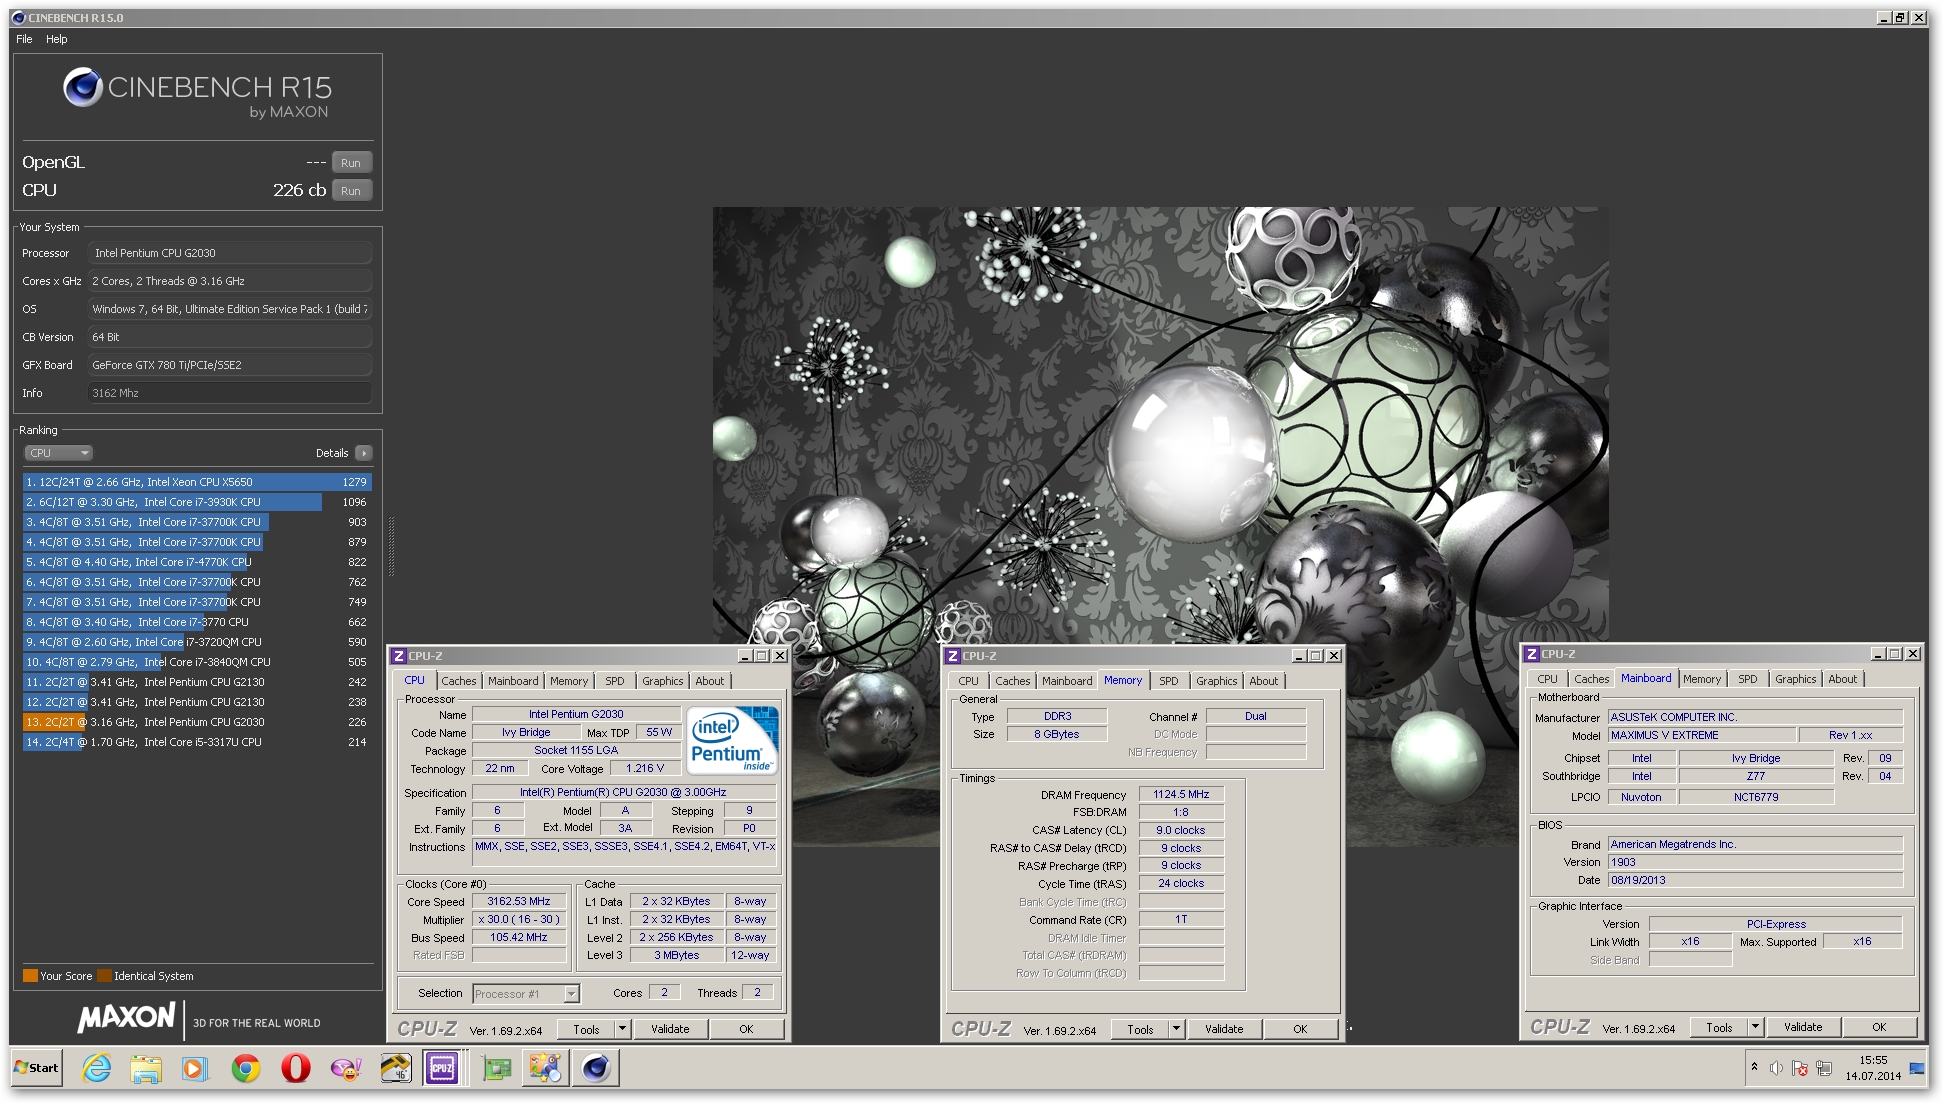Open the volume speaker tray icon
This screenshot has height=1103, width=1943.
point(1776,1068)
